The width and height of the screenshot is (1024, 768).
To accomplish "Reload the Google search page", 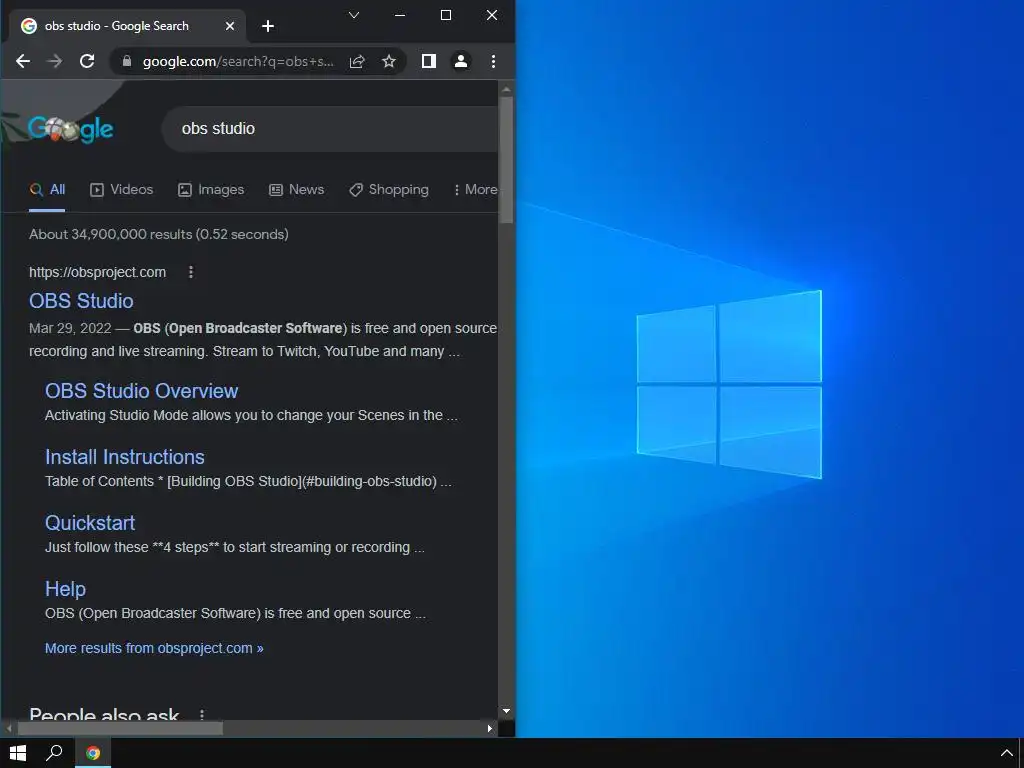I will pyautogui.click(x=87, y=61).
